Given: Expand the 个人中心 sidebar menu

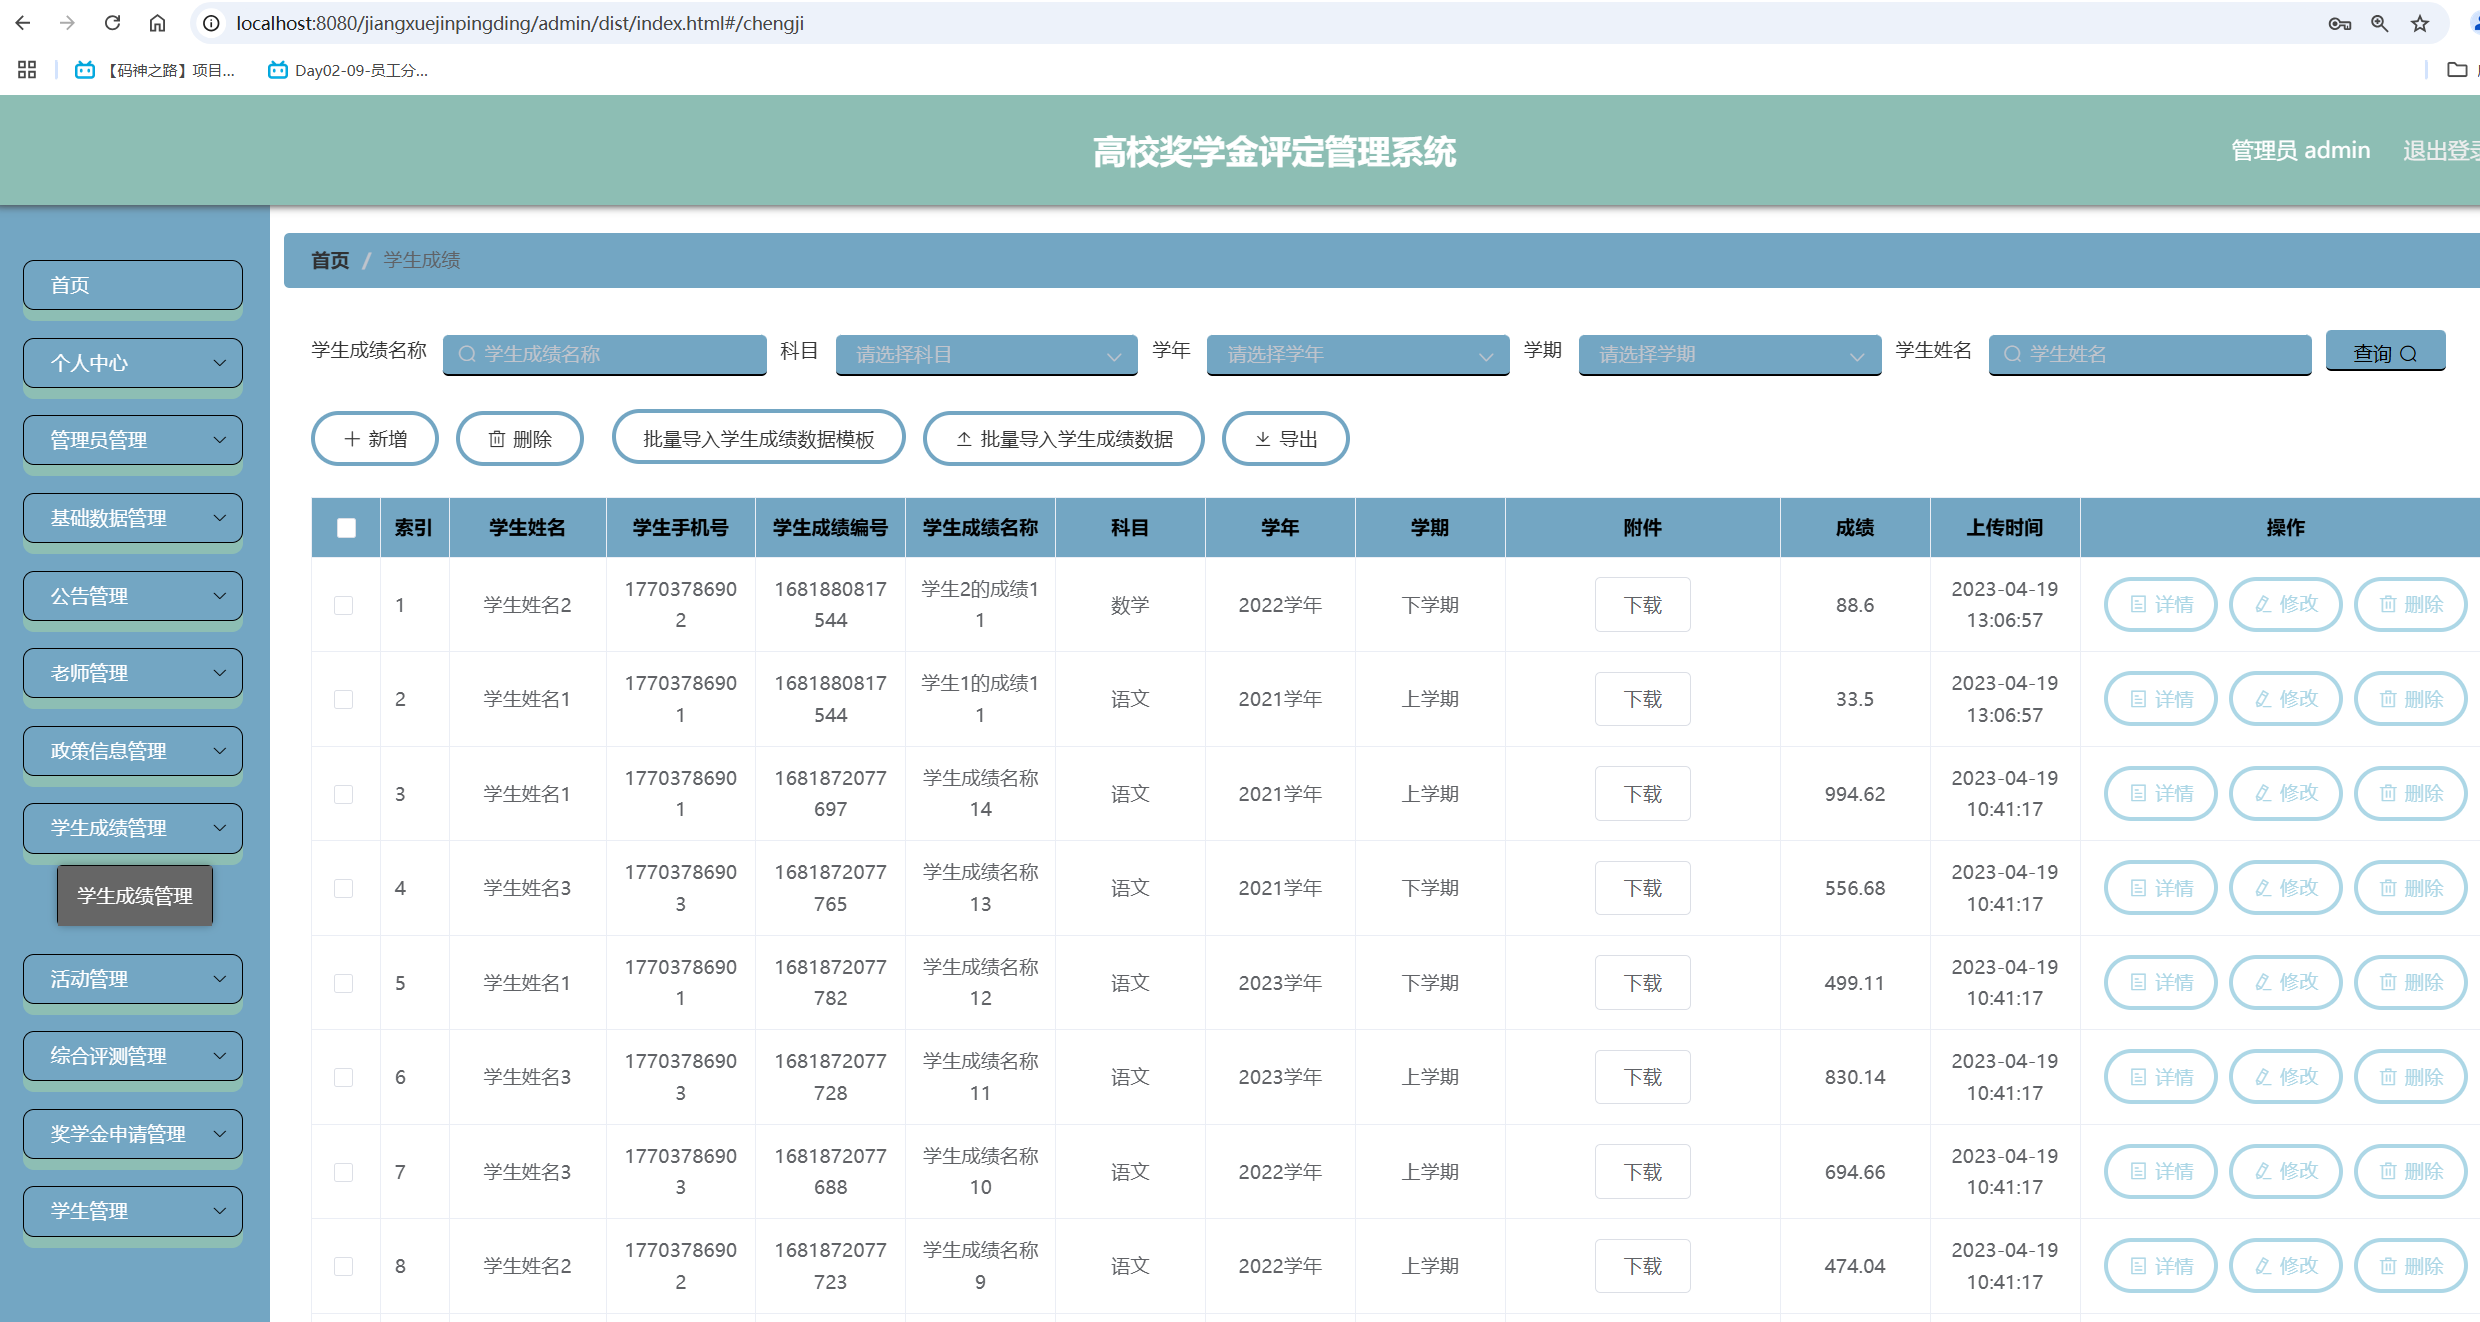Looking at the screenshot, I should 133,363.
